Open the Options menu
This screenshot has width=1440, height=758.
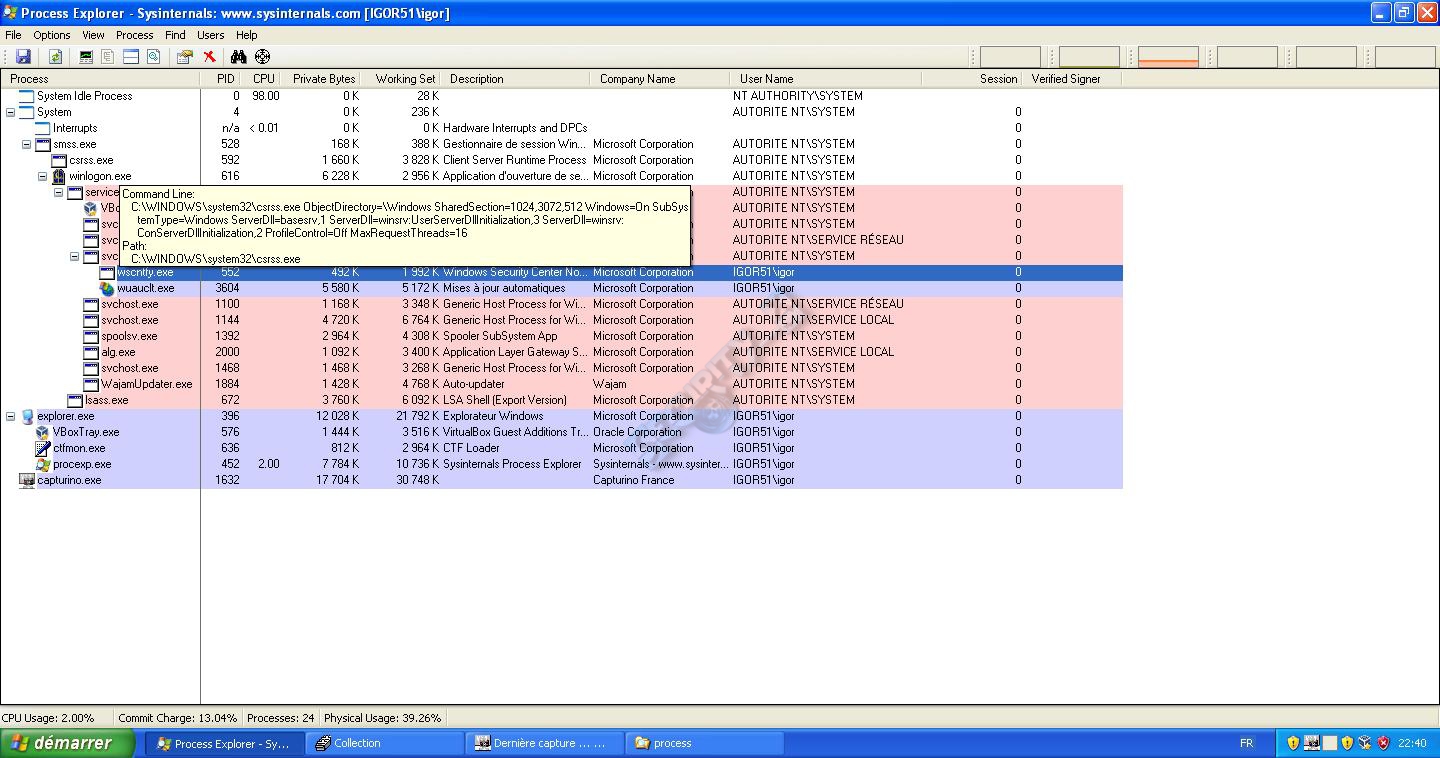[x=52, y=35]
